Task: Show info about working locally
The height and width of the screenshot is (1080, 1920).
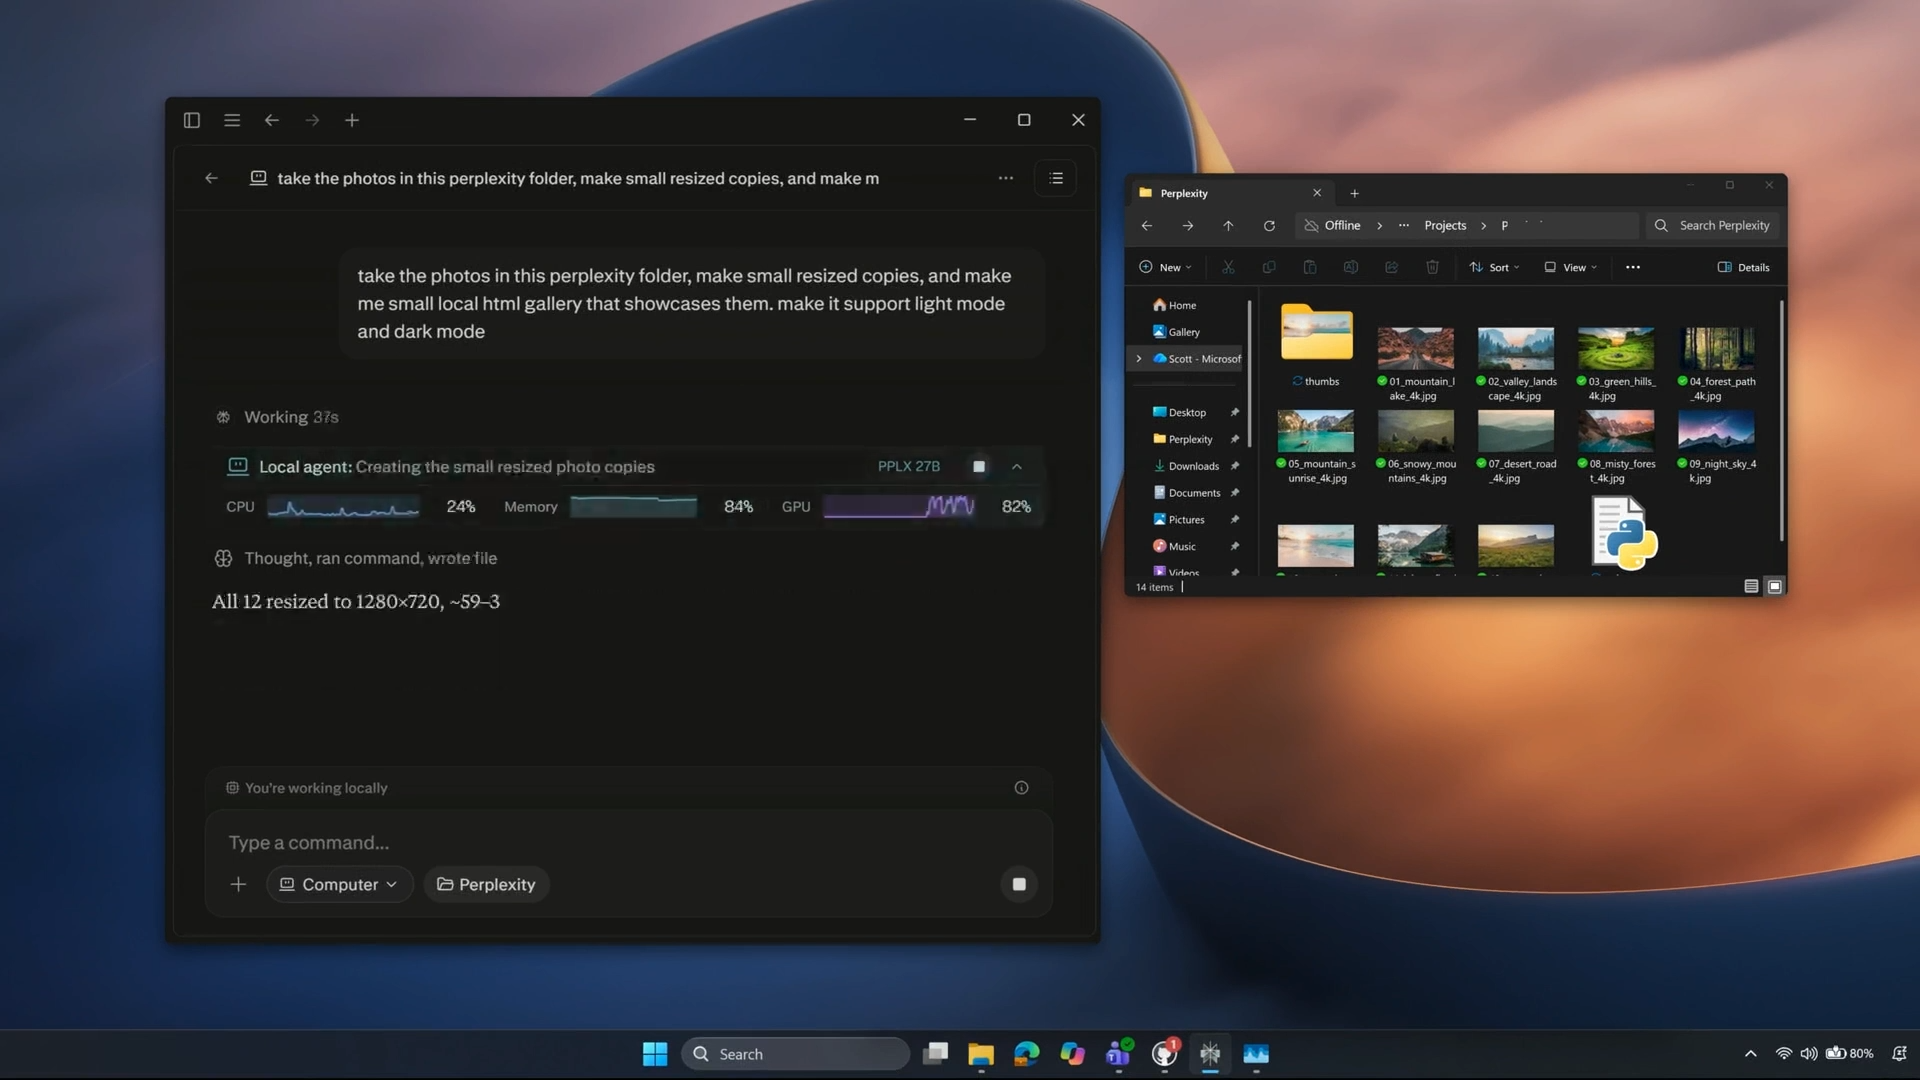Action: coord(1021,788)
